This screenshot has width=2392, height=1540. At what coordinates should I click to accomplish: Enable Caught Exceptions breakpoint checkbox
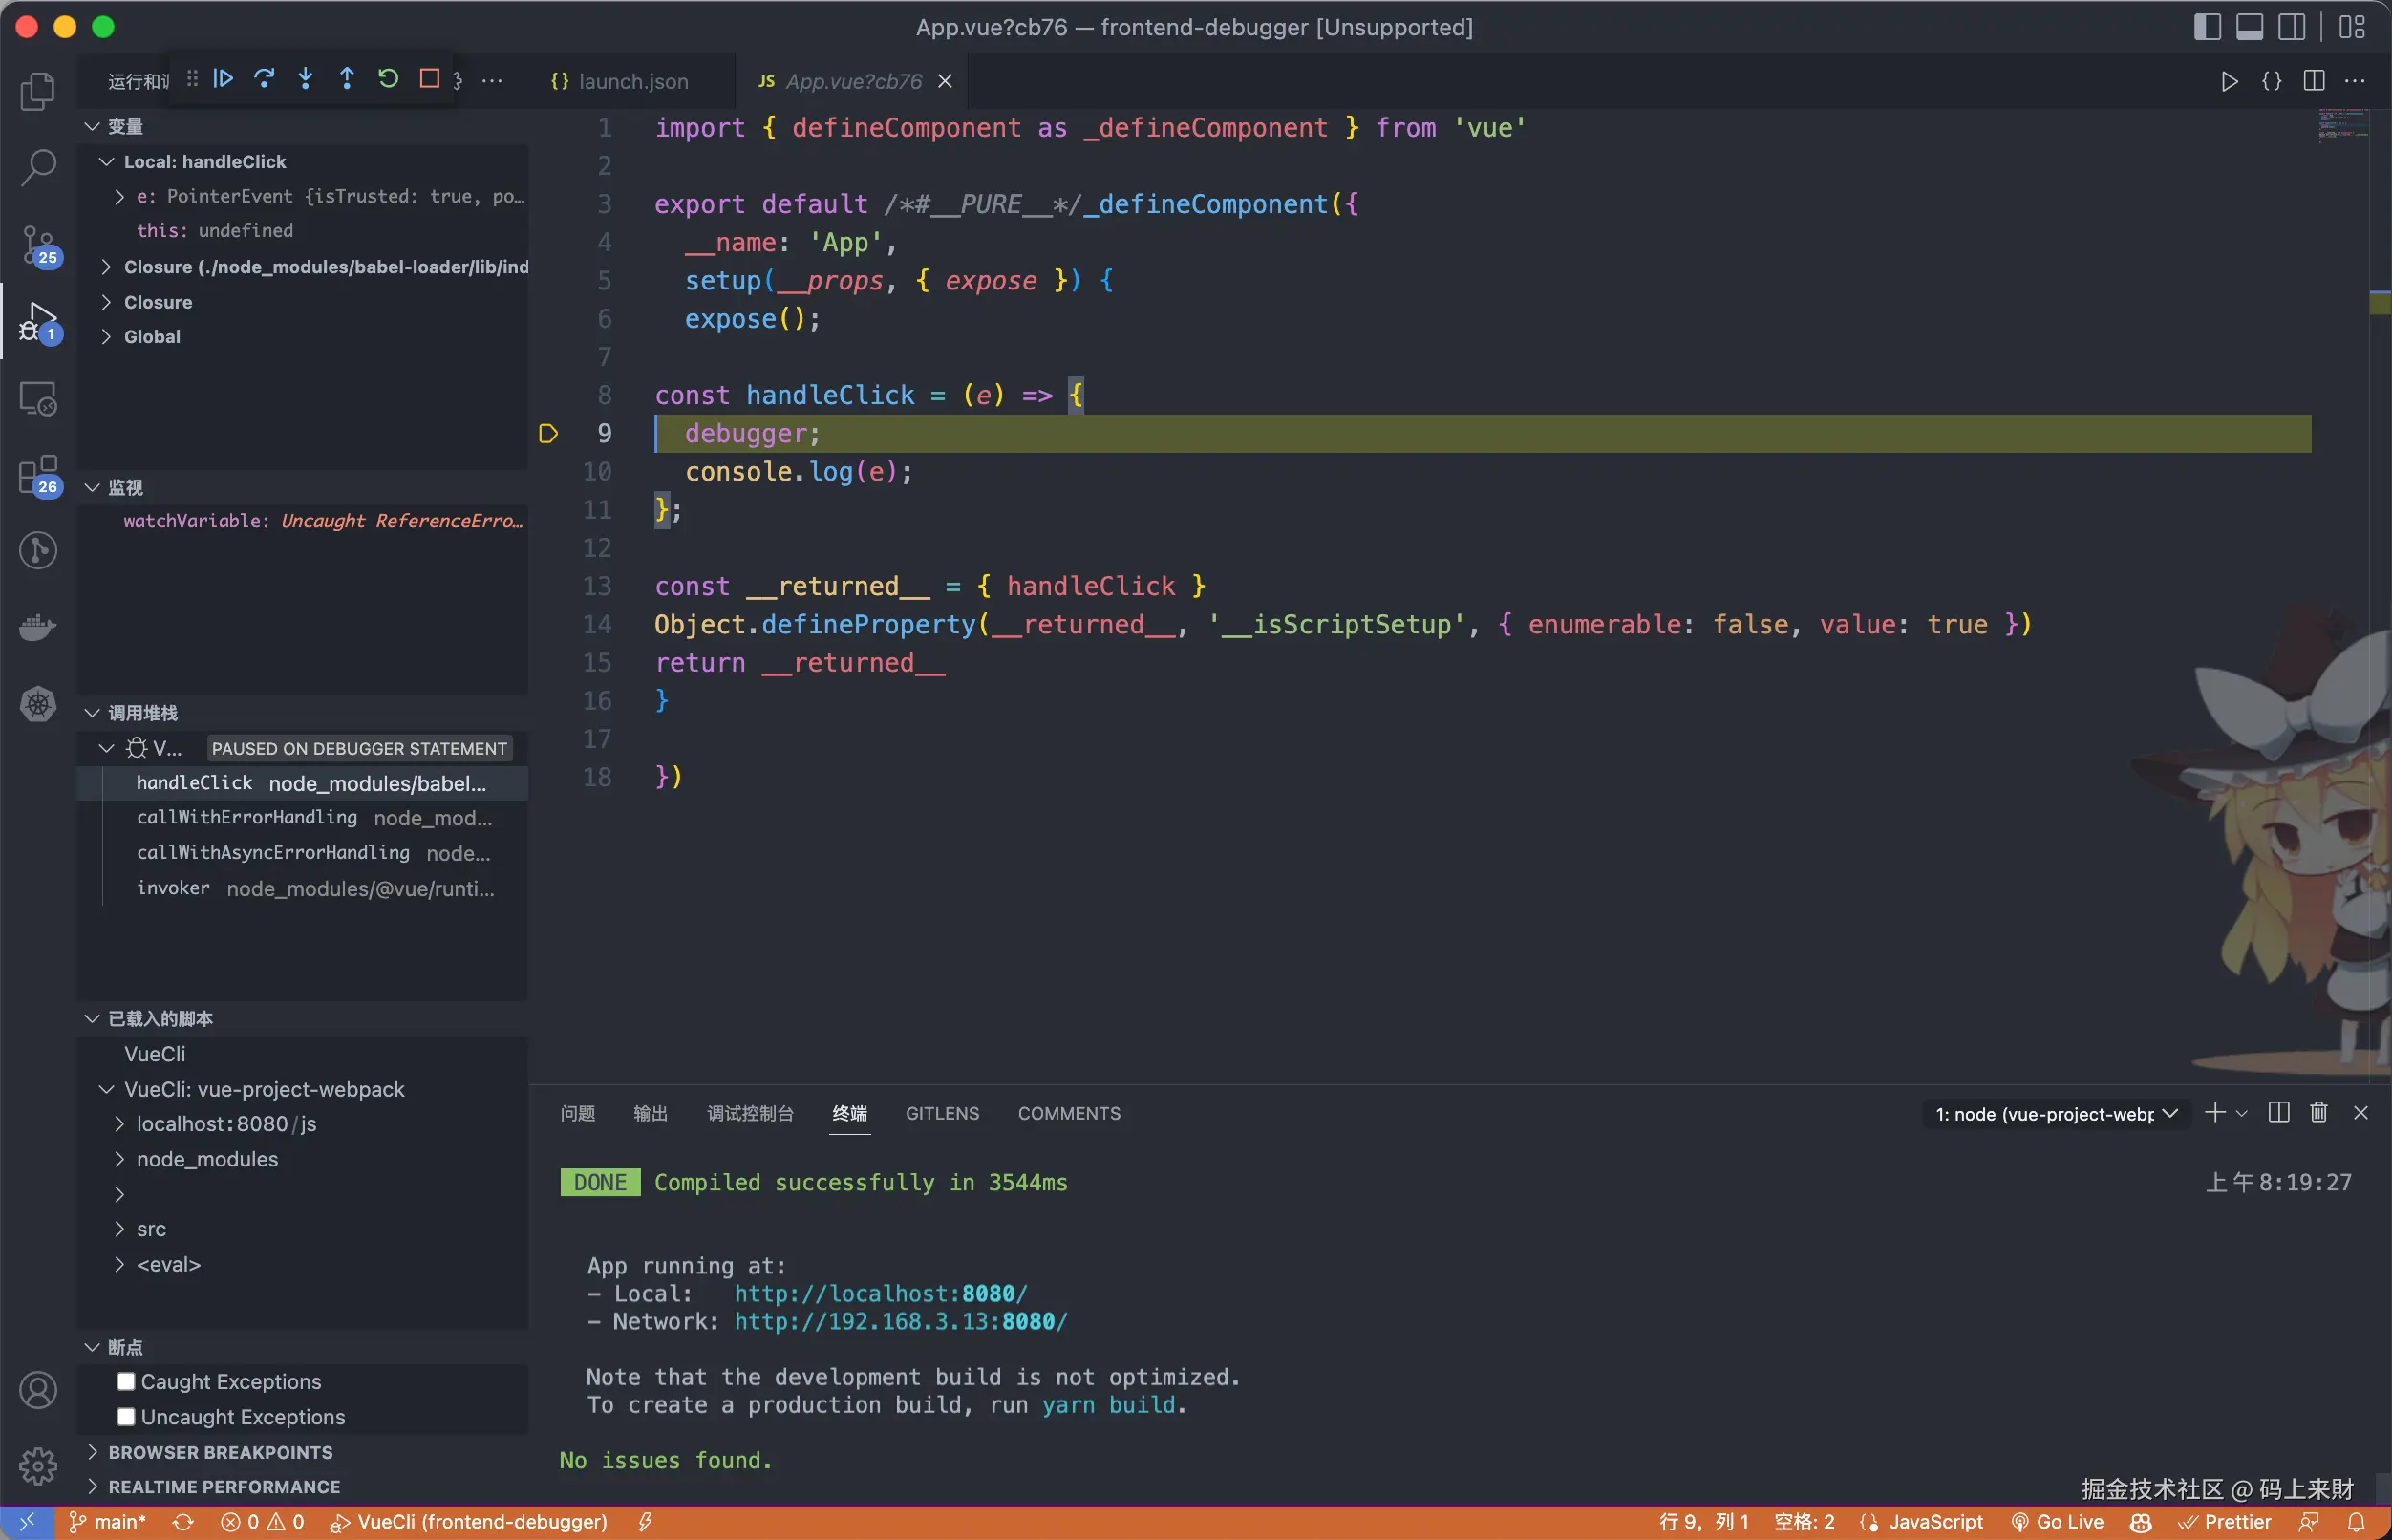click(x=126, y=1382)
